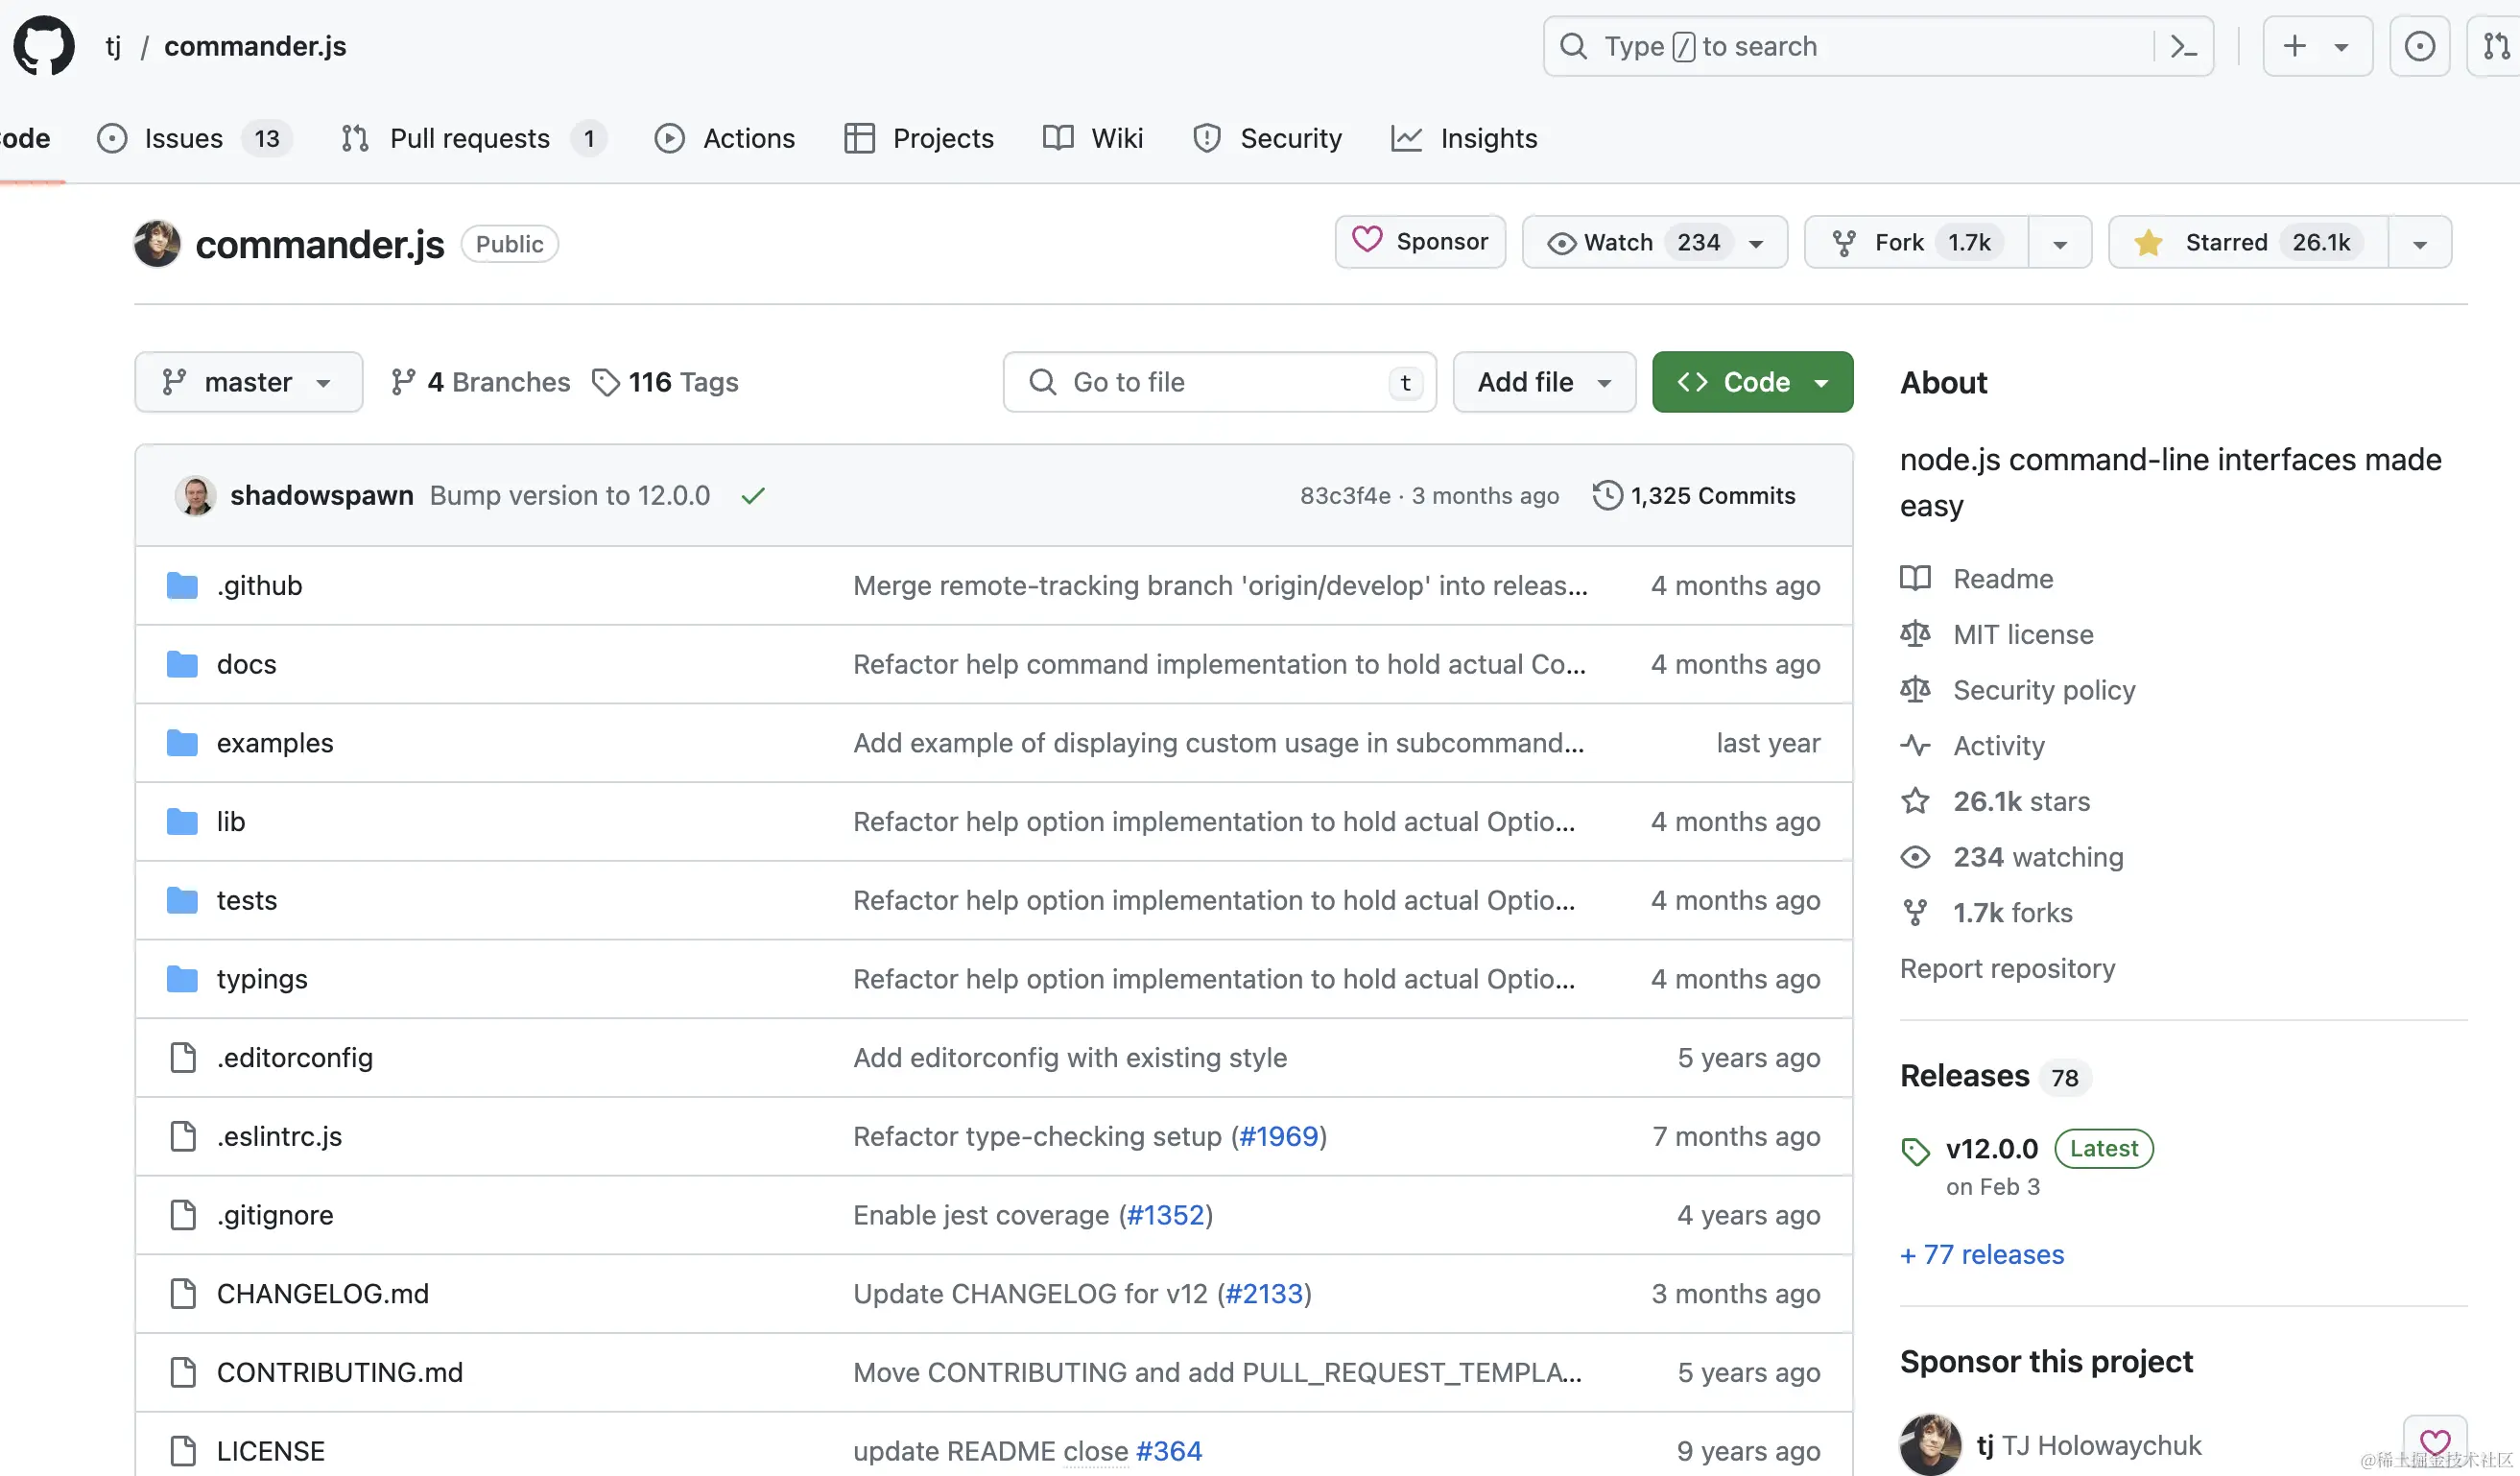Viewport: 2520px width, 1476px height.
Task: Click the pull requests icon in top header
Action: (2496, 46)
